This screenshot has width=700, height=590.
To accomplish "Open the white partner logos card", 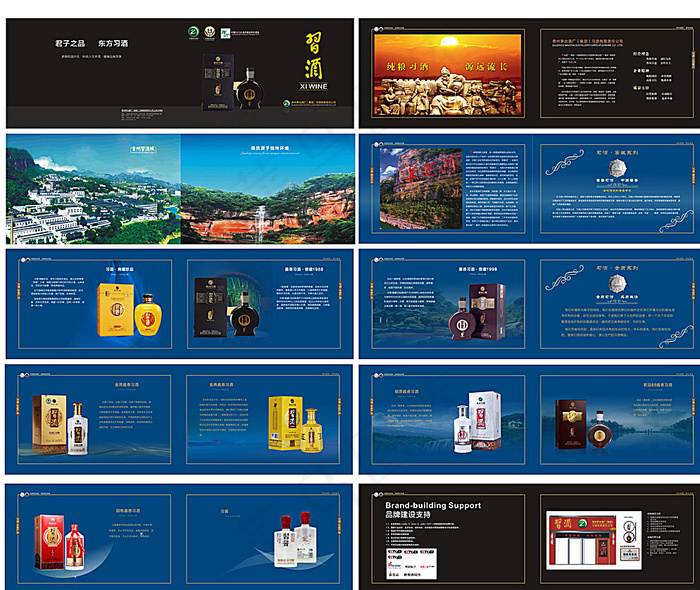I will pos(411,563).
